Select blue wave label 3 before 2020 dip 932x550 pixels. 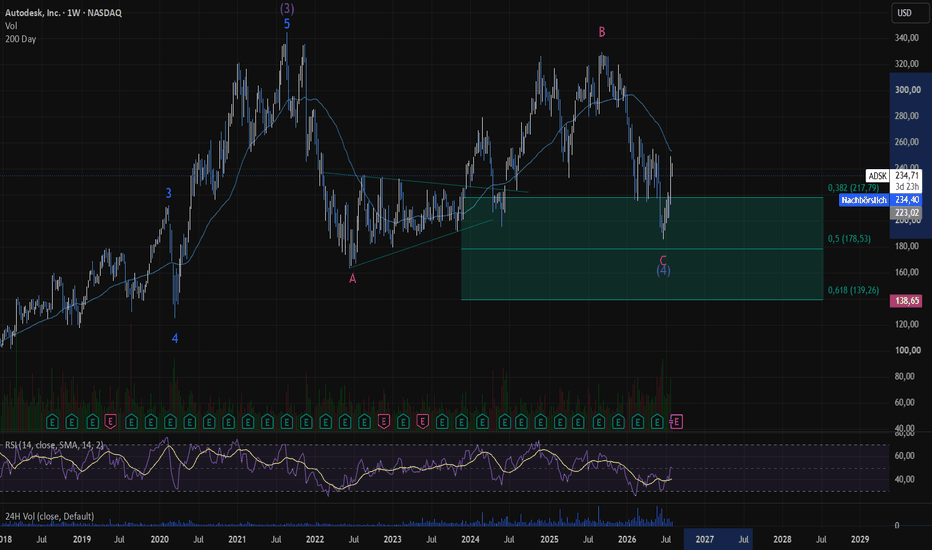[169, 193]
